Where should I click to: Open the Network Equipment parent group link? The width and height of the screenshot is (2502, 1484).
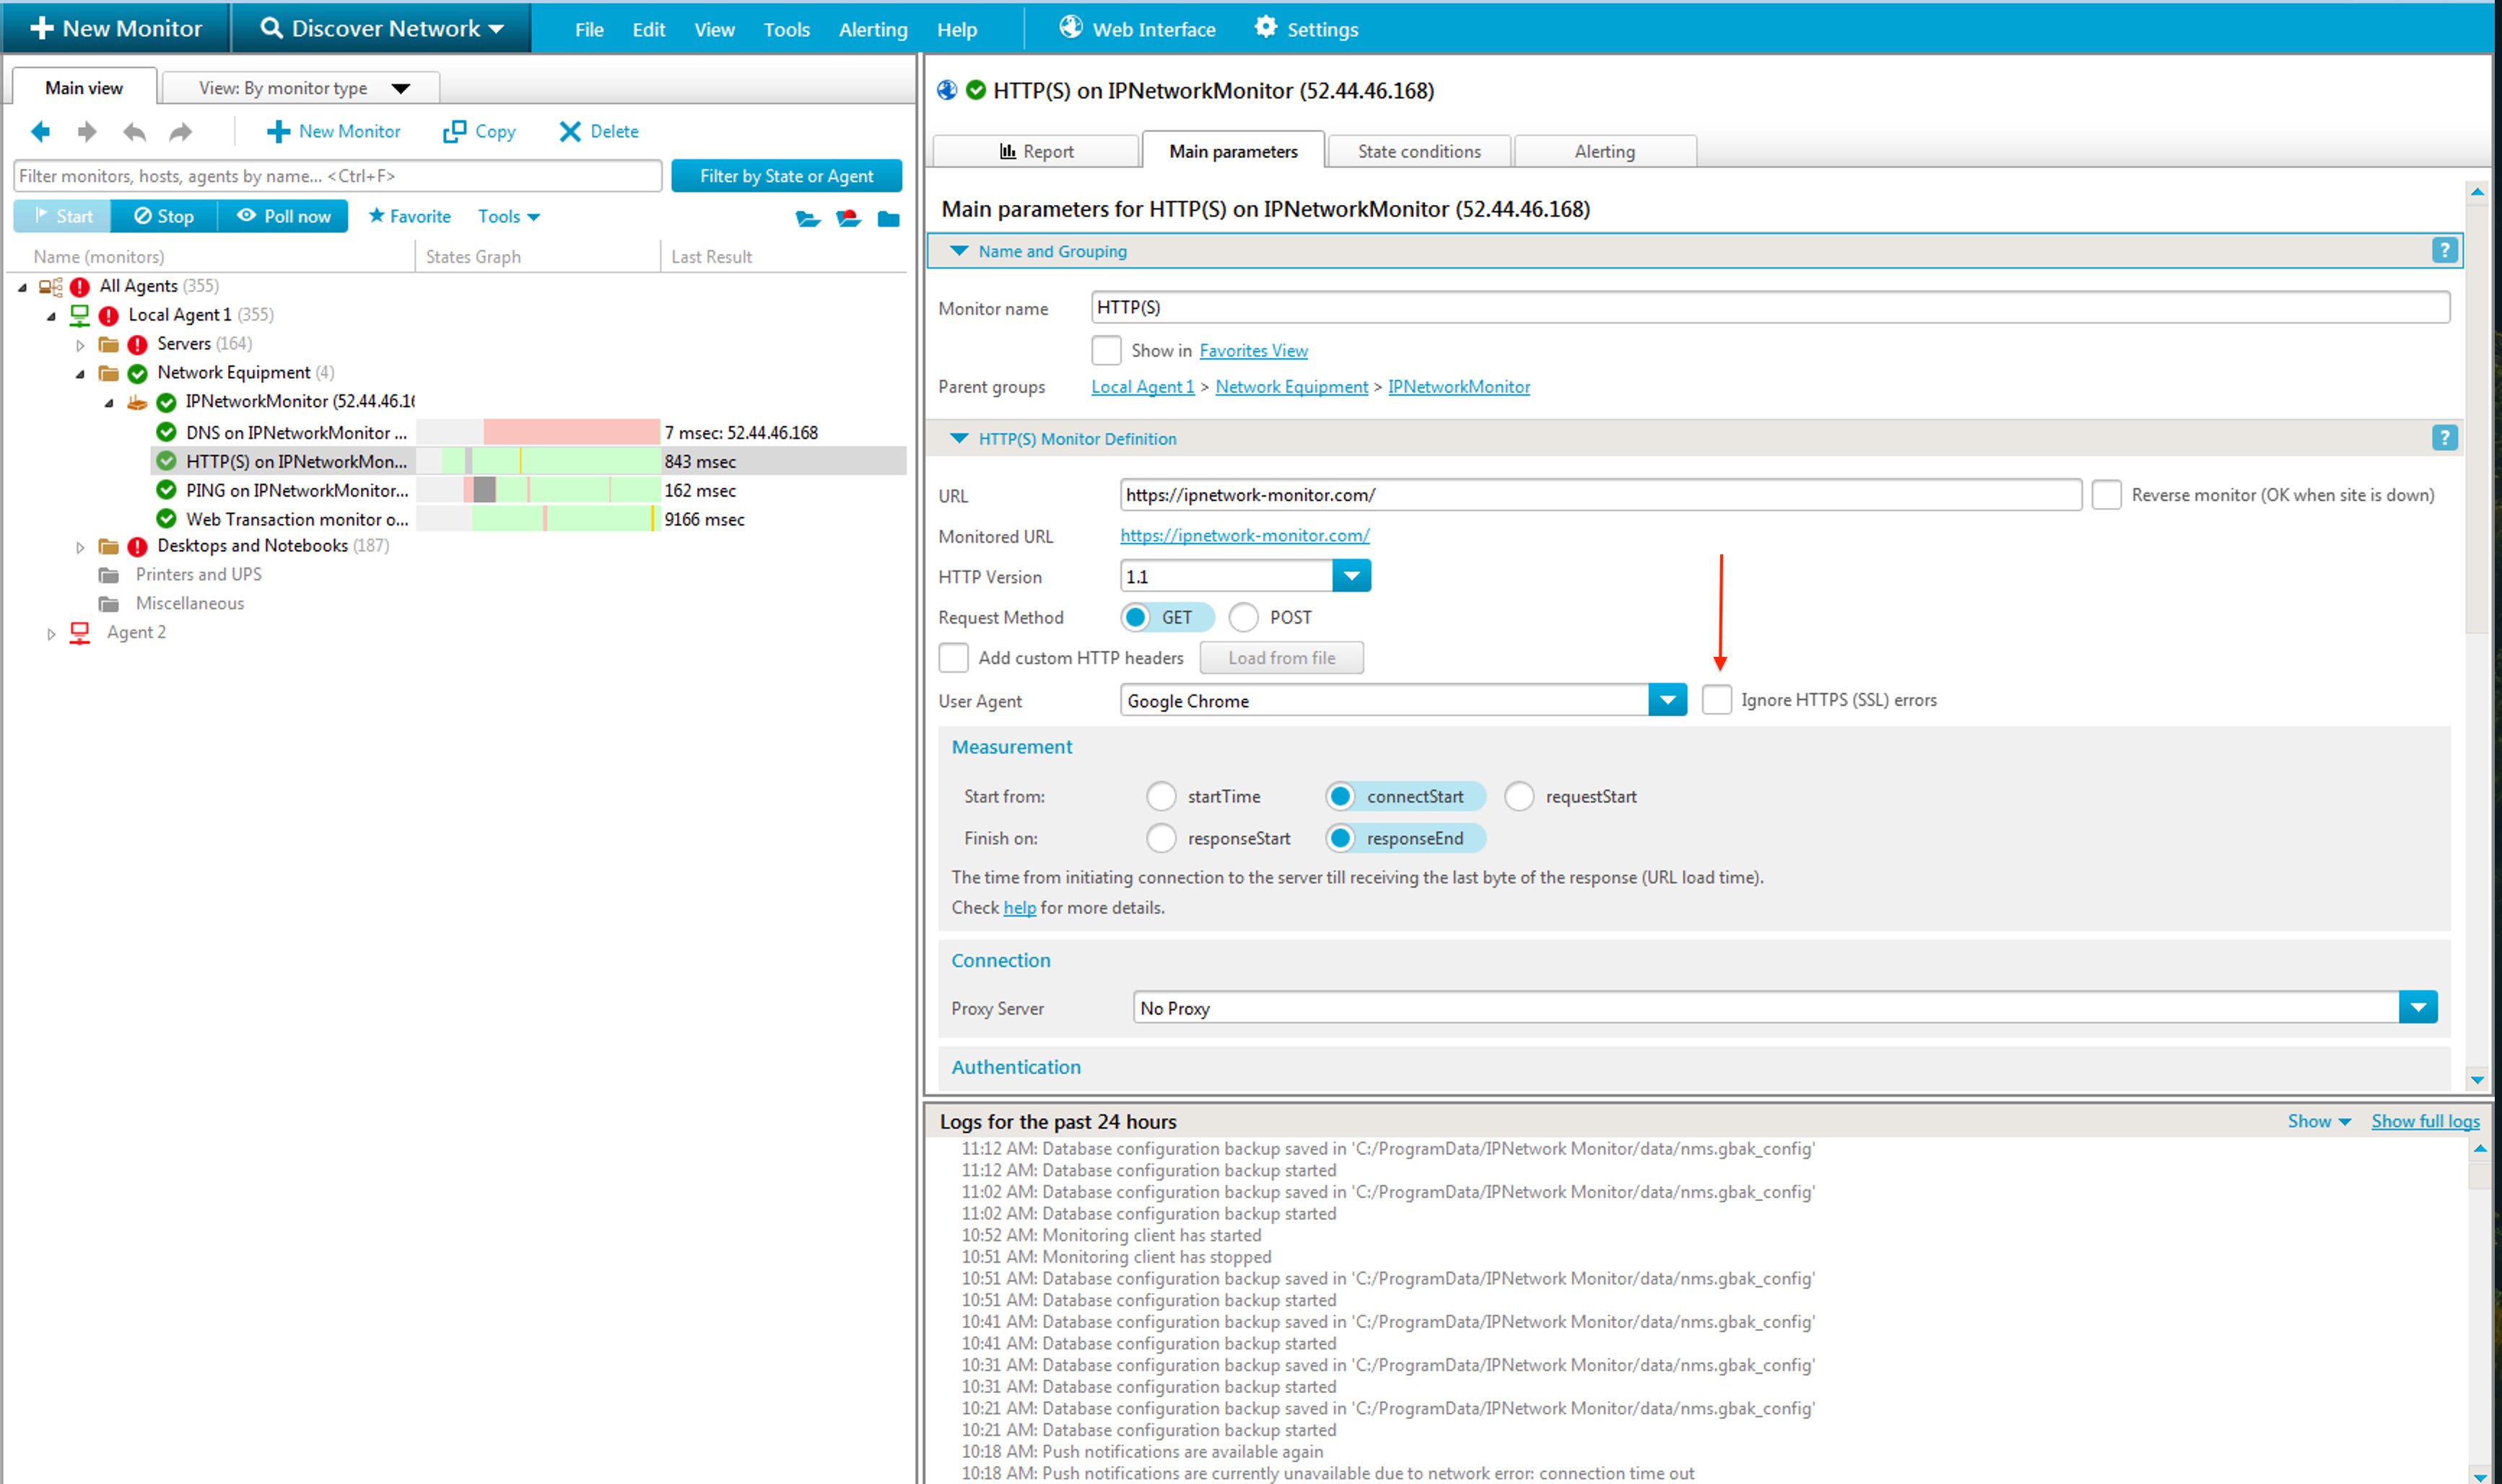1291,387
